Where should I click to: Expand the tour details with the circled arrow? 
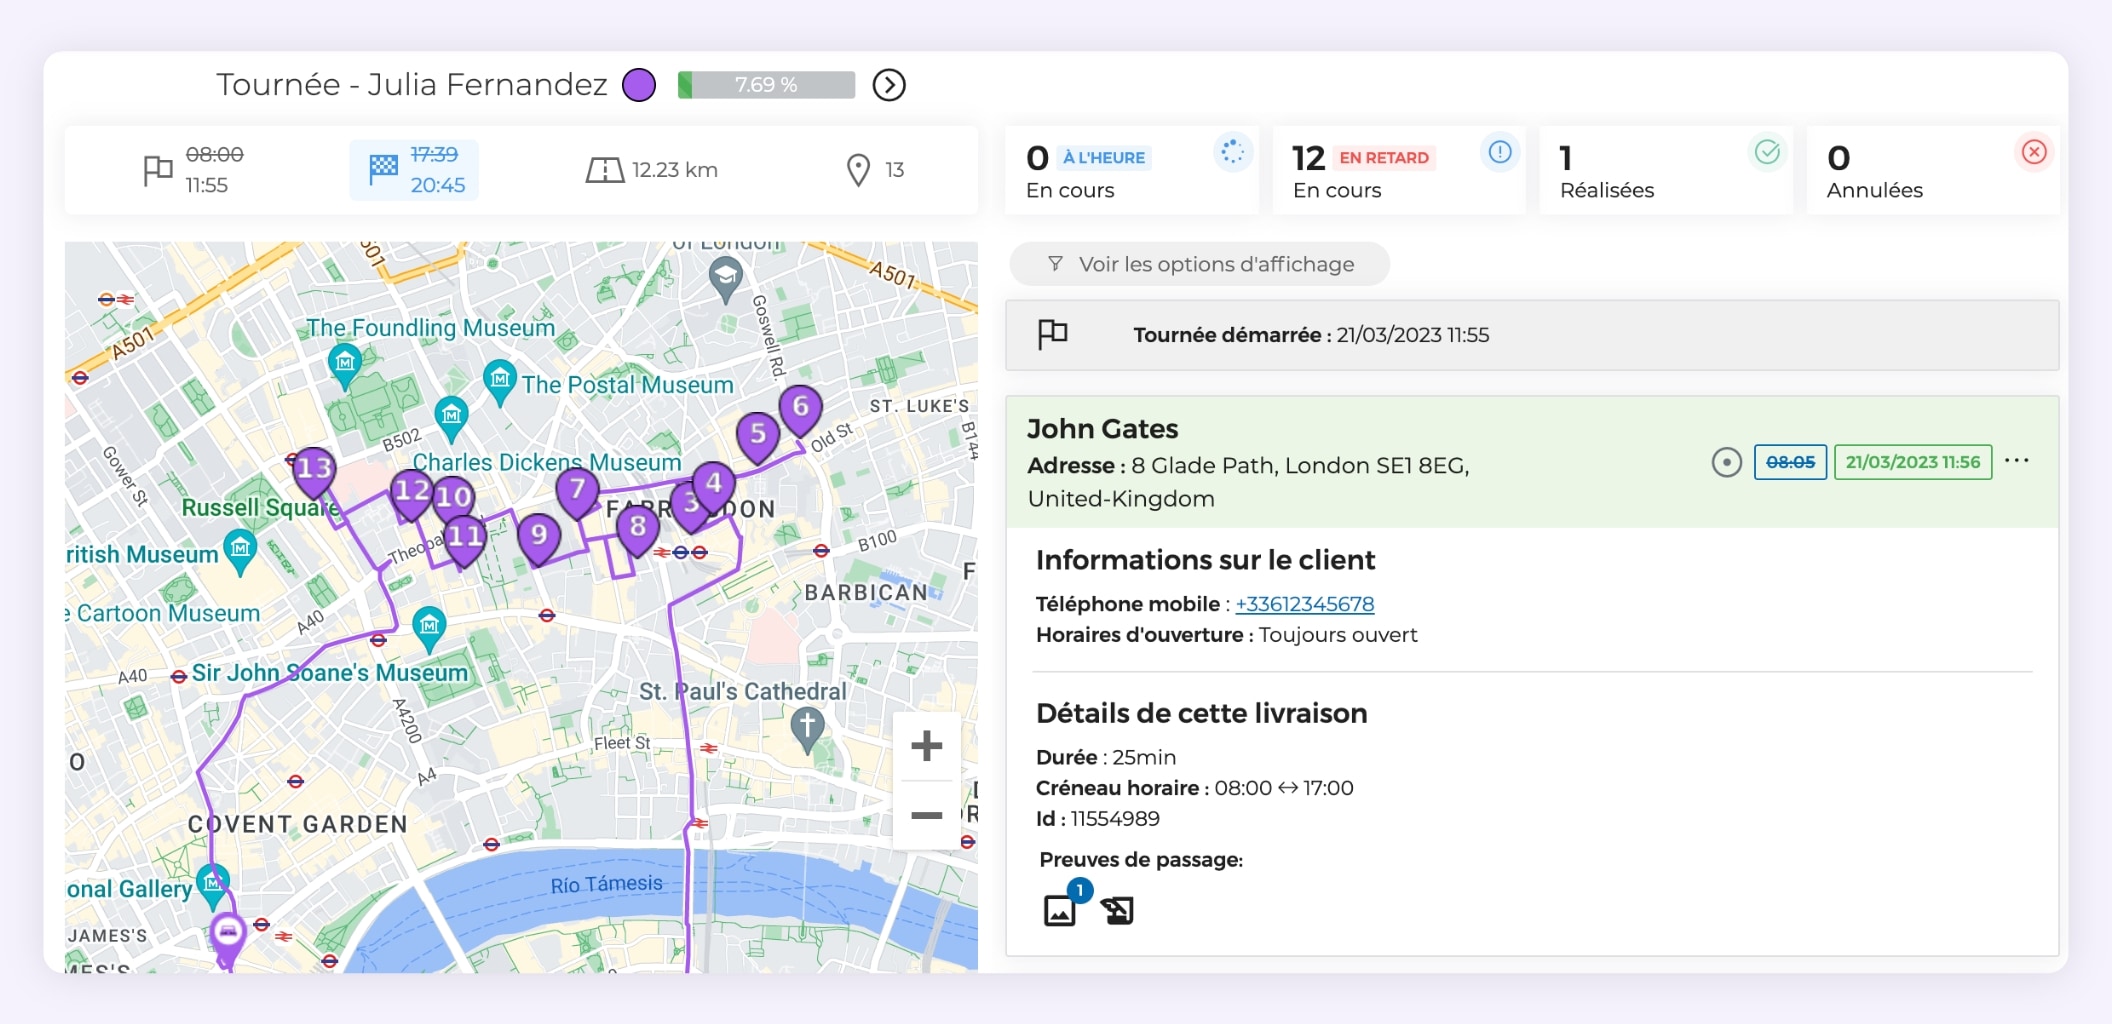(888, 85)
